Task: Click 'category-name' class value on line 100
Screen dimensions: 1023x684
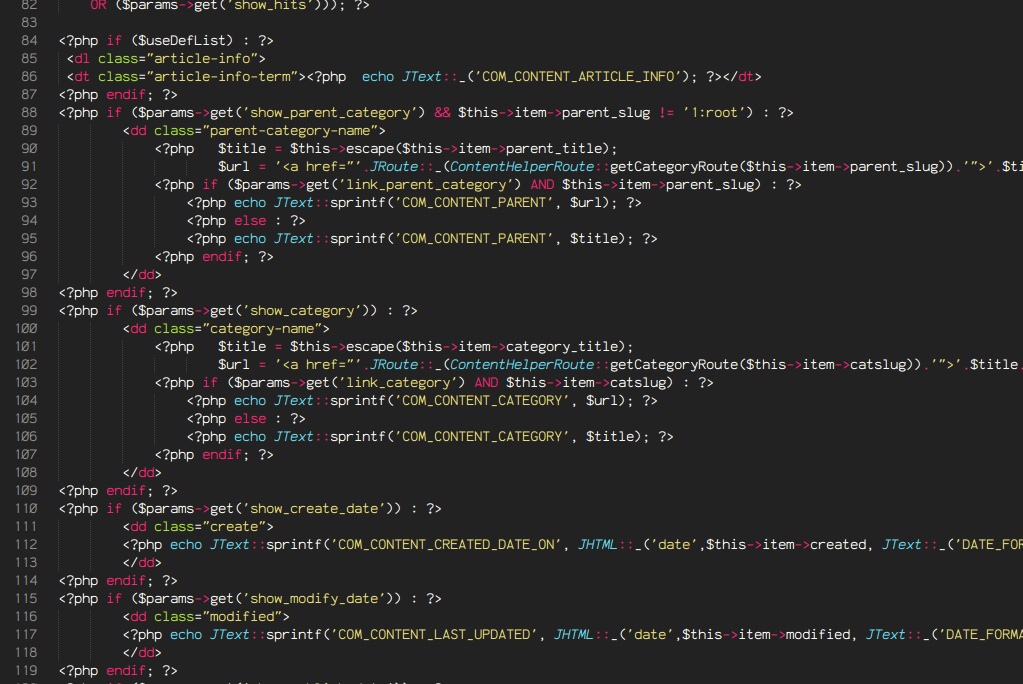Action: [x=262, y=328]
